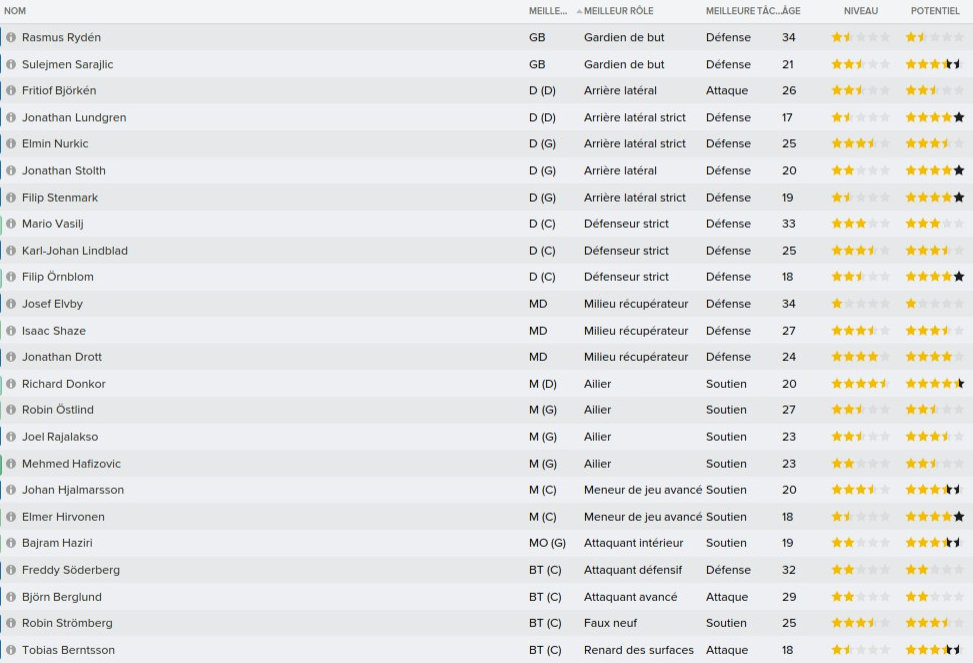Open Jonathan Drott's player profile
This screenshot has width=973, height=663.
point(61,357)
